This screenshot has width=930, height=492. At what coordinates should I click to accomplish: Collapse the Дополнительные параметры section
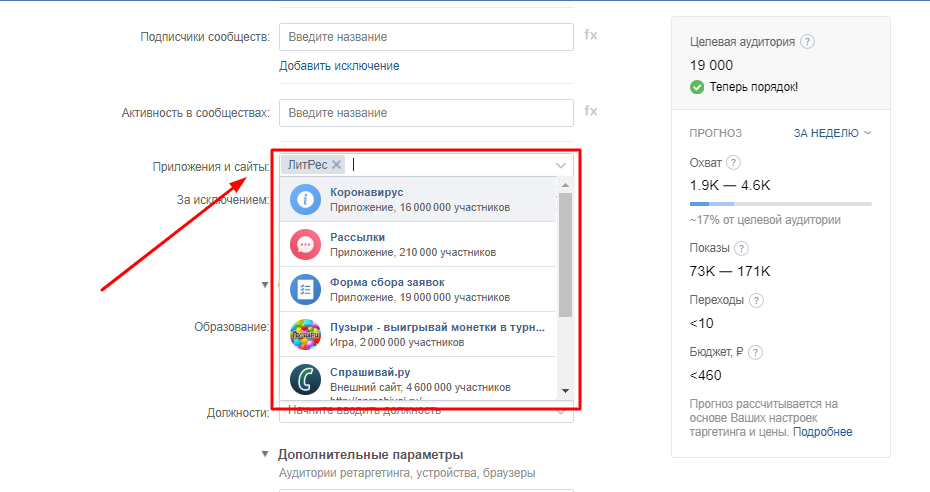(265, 454)
